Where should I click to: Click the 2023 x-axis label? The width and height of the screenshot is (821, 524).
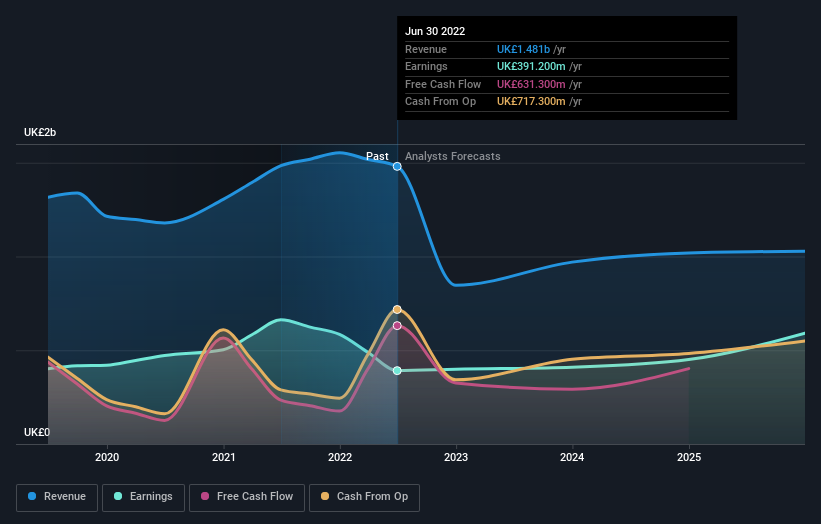456,457
